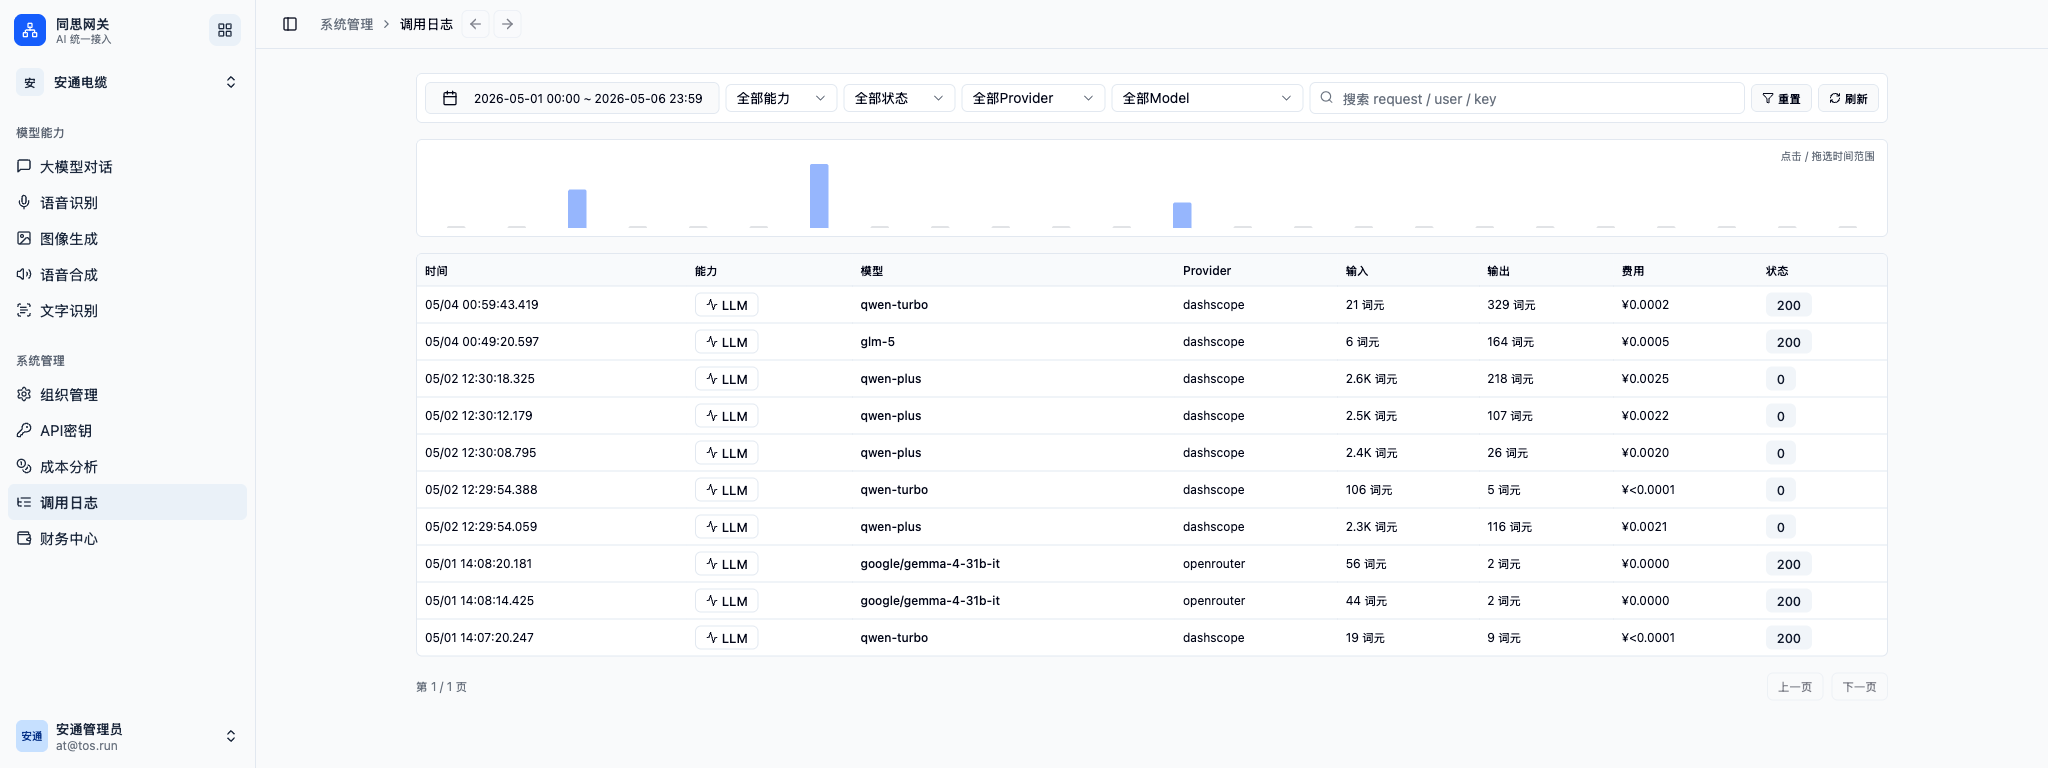
Task: Click the ¥0.0025 cost cell
Action: click(x=1645, y=379)
